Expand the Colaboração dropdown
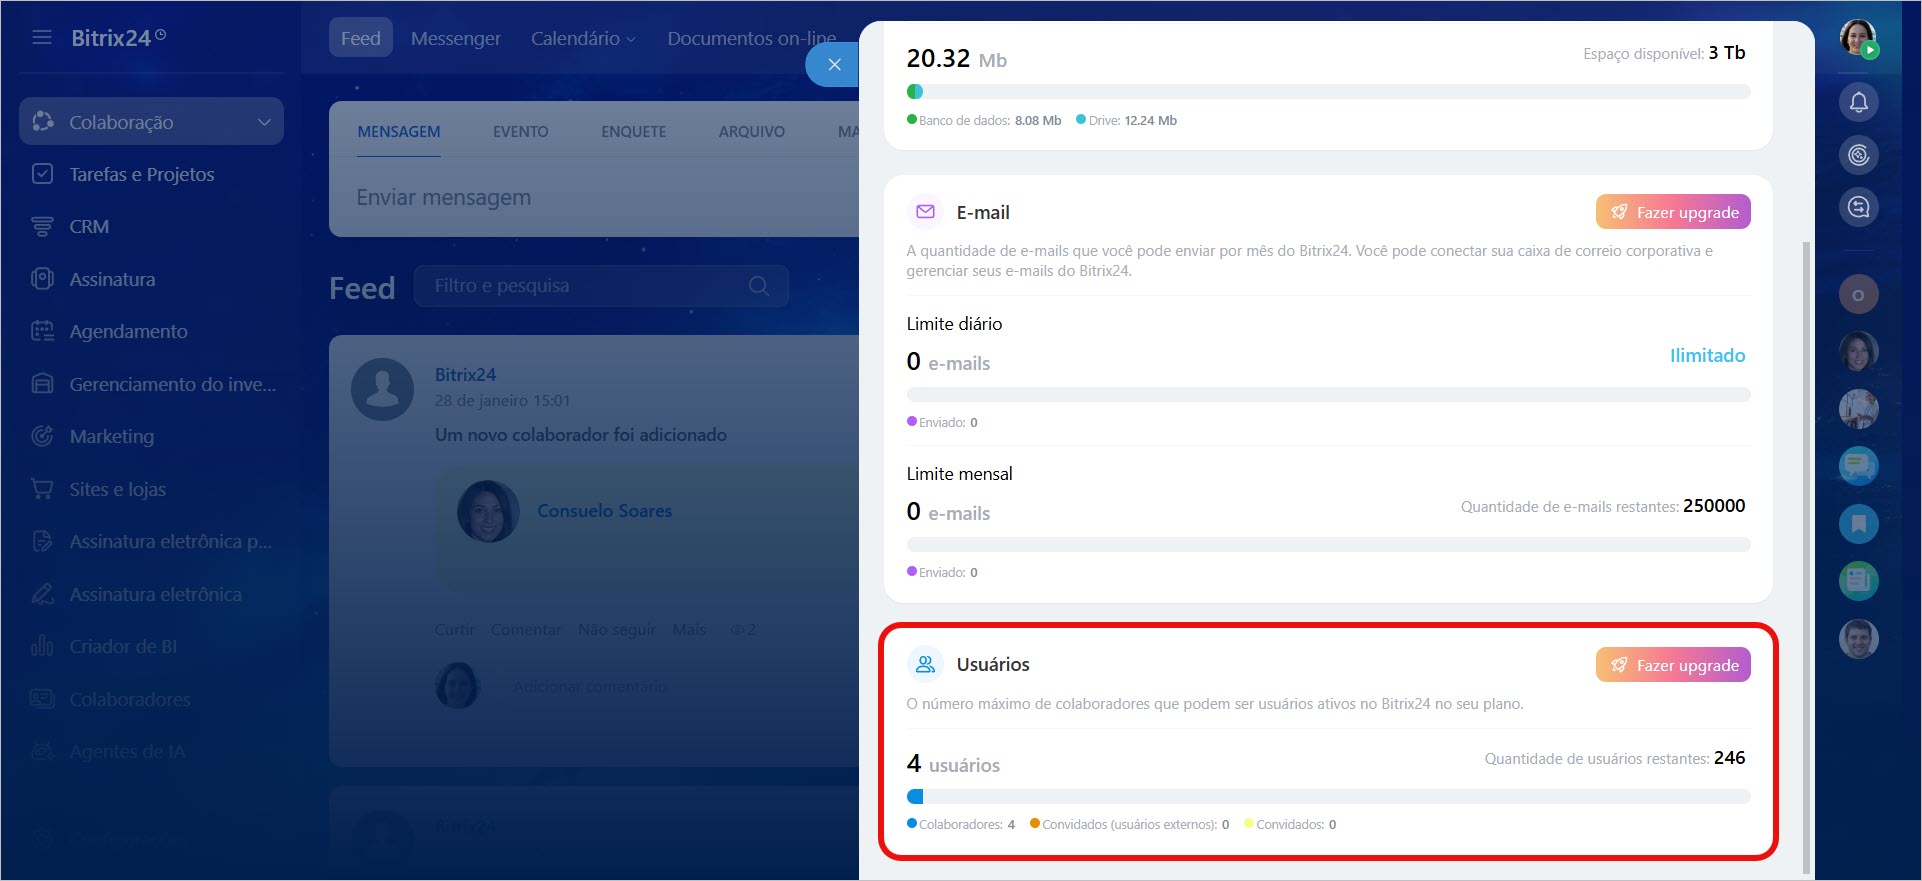1922x881 pixels. pos(264,122)
